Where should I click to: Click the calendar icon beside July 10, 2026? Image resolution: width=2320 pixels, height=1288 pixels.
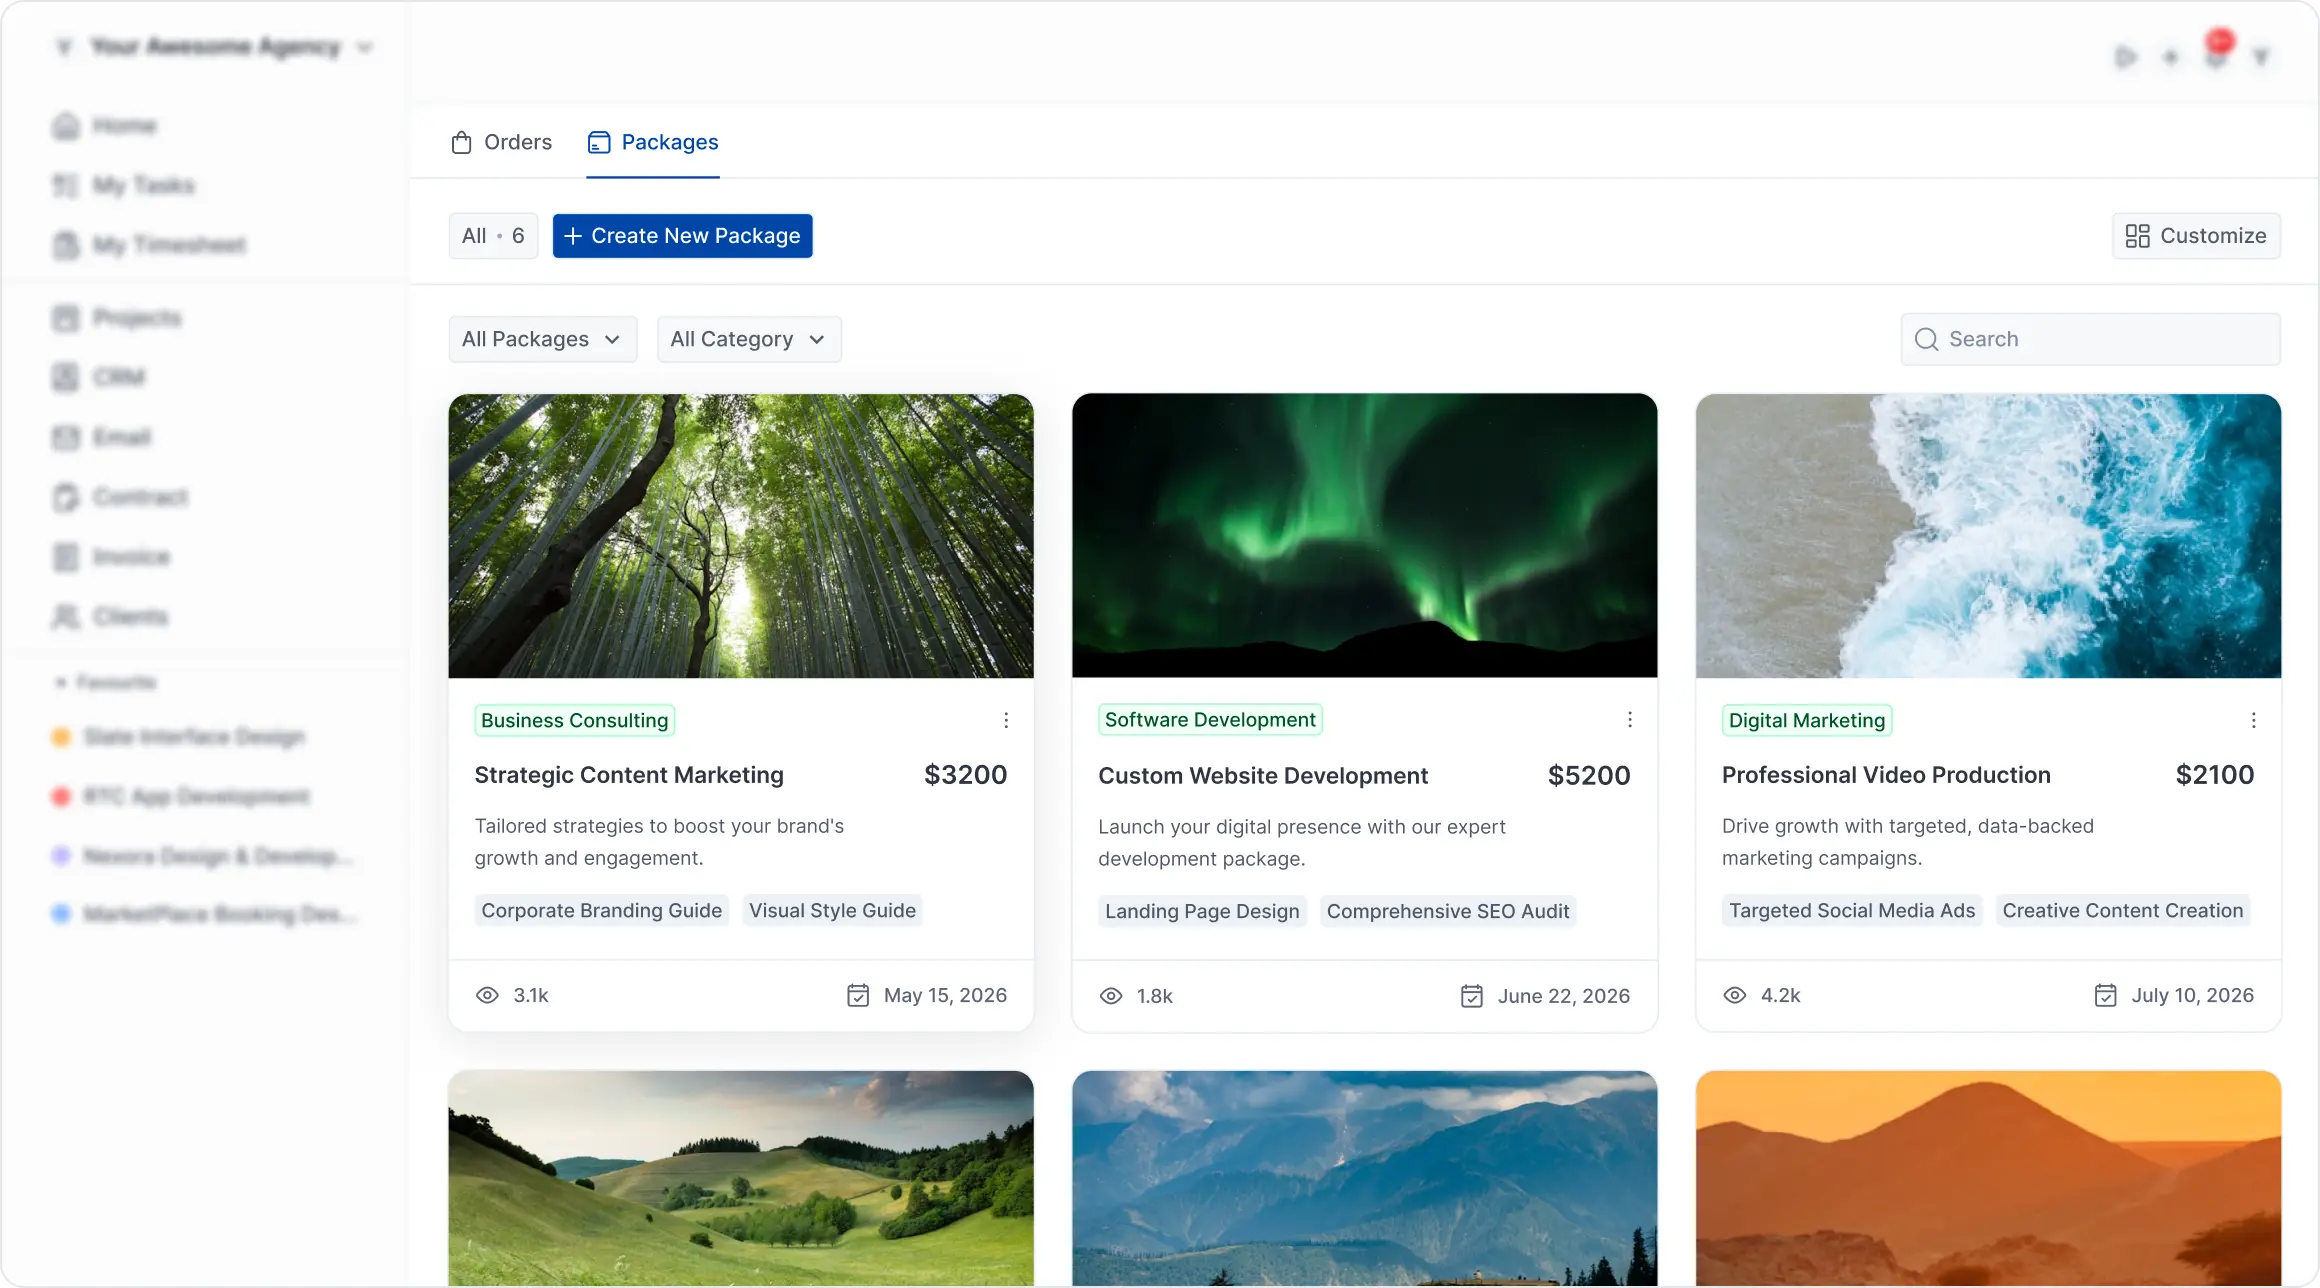pyautogui.click(x=2106, y=995)
